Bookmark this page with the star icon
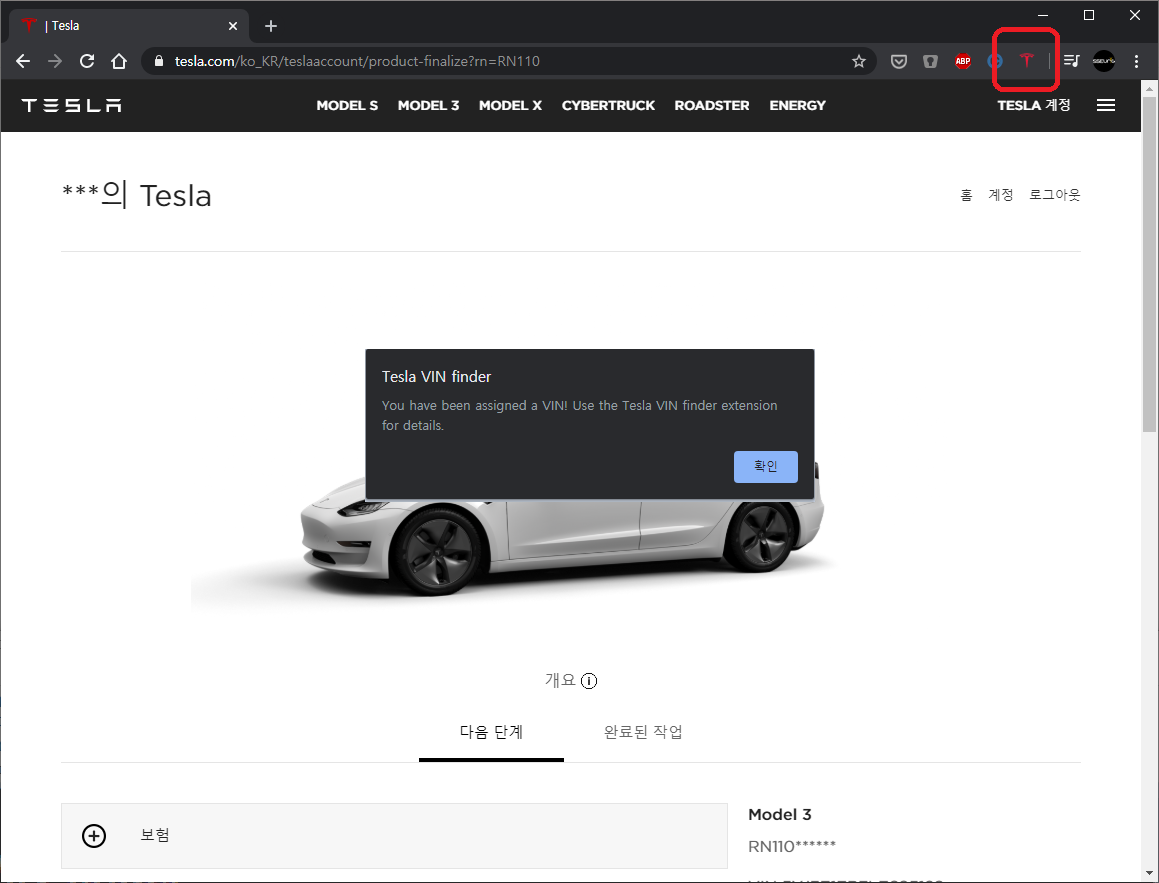 858,61
